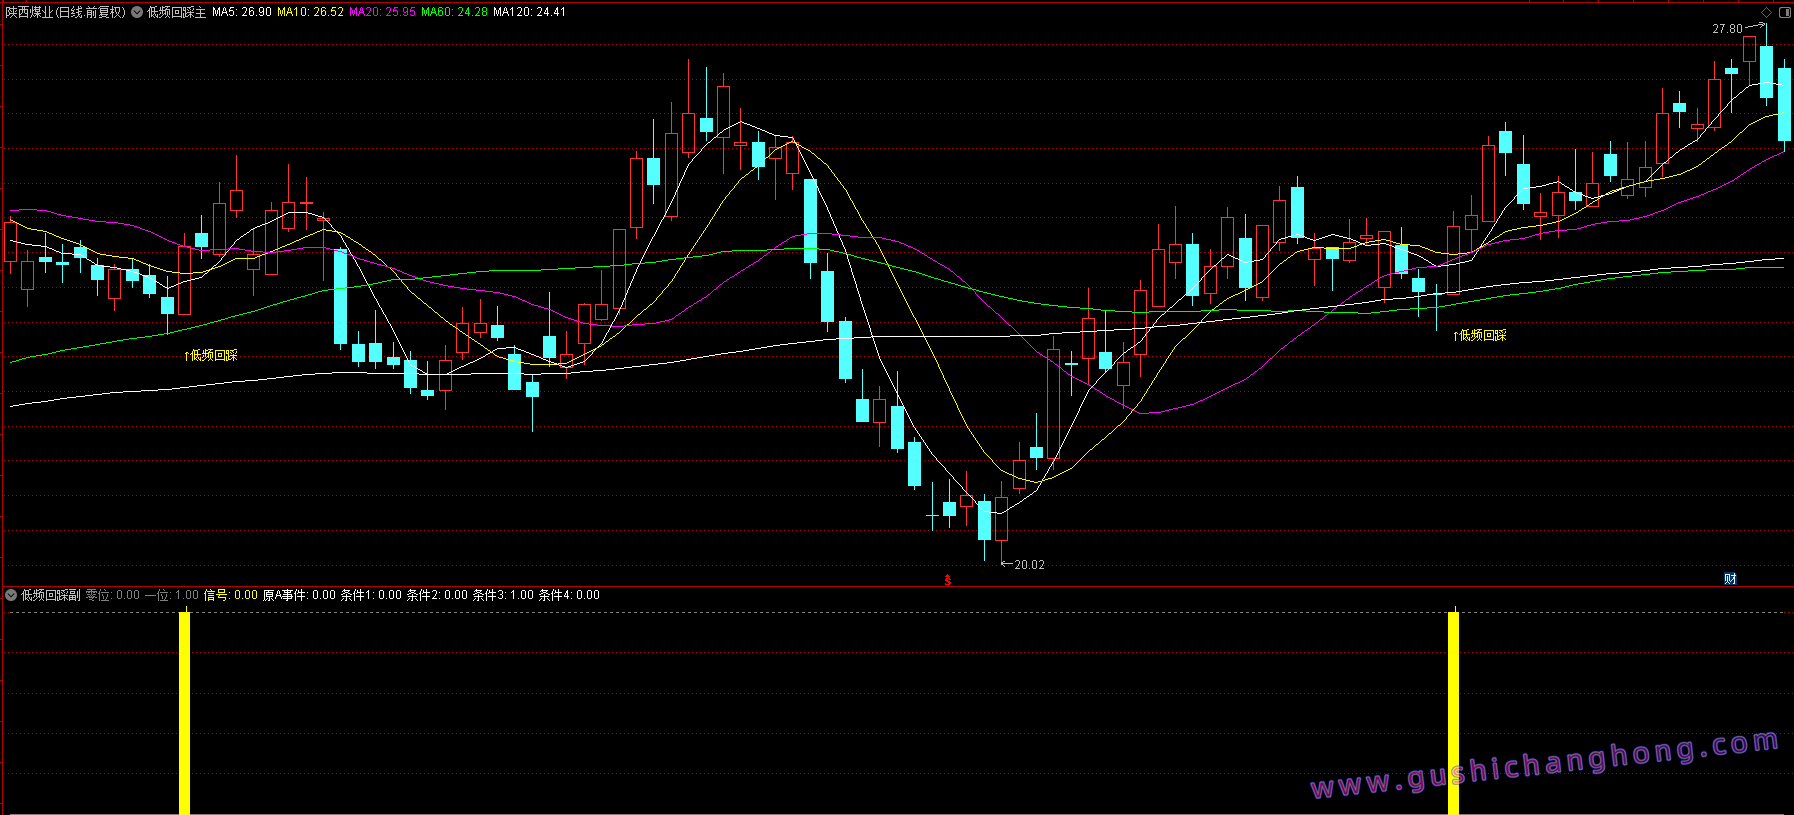The width and height of the screenshot is (1794, 815).
Task: Click the yellow 信号: 0.00 value
Action: click(x=231, y=595)
